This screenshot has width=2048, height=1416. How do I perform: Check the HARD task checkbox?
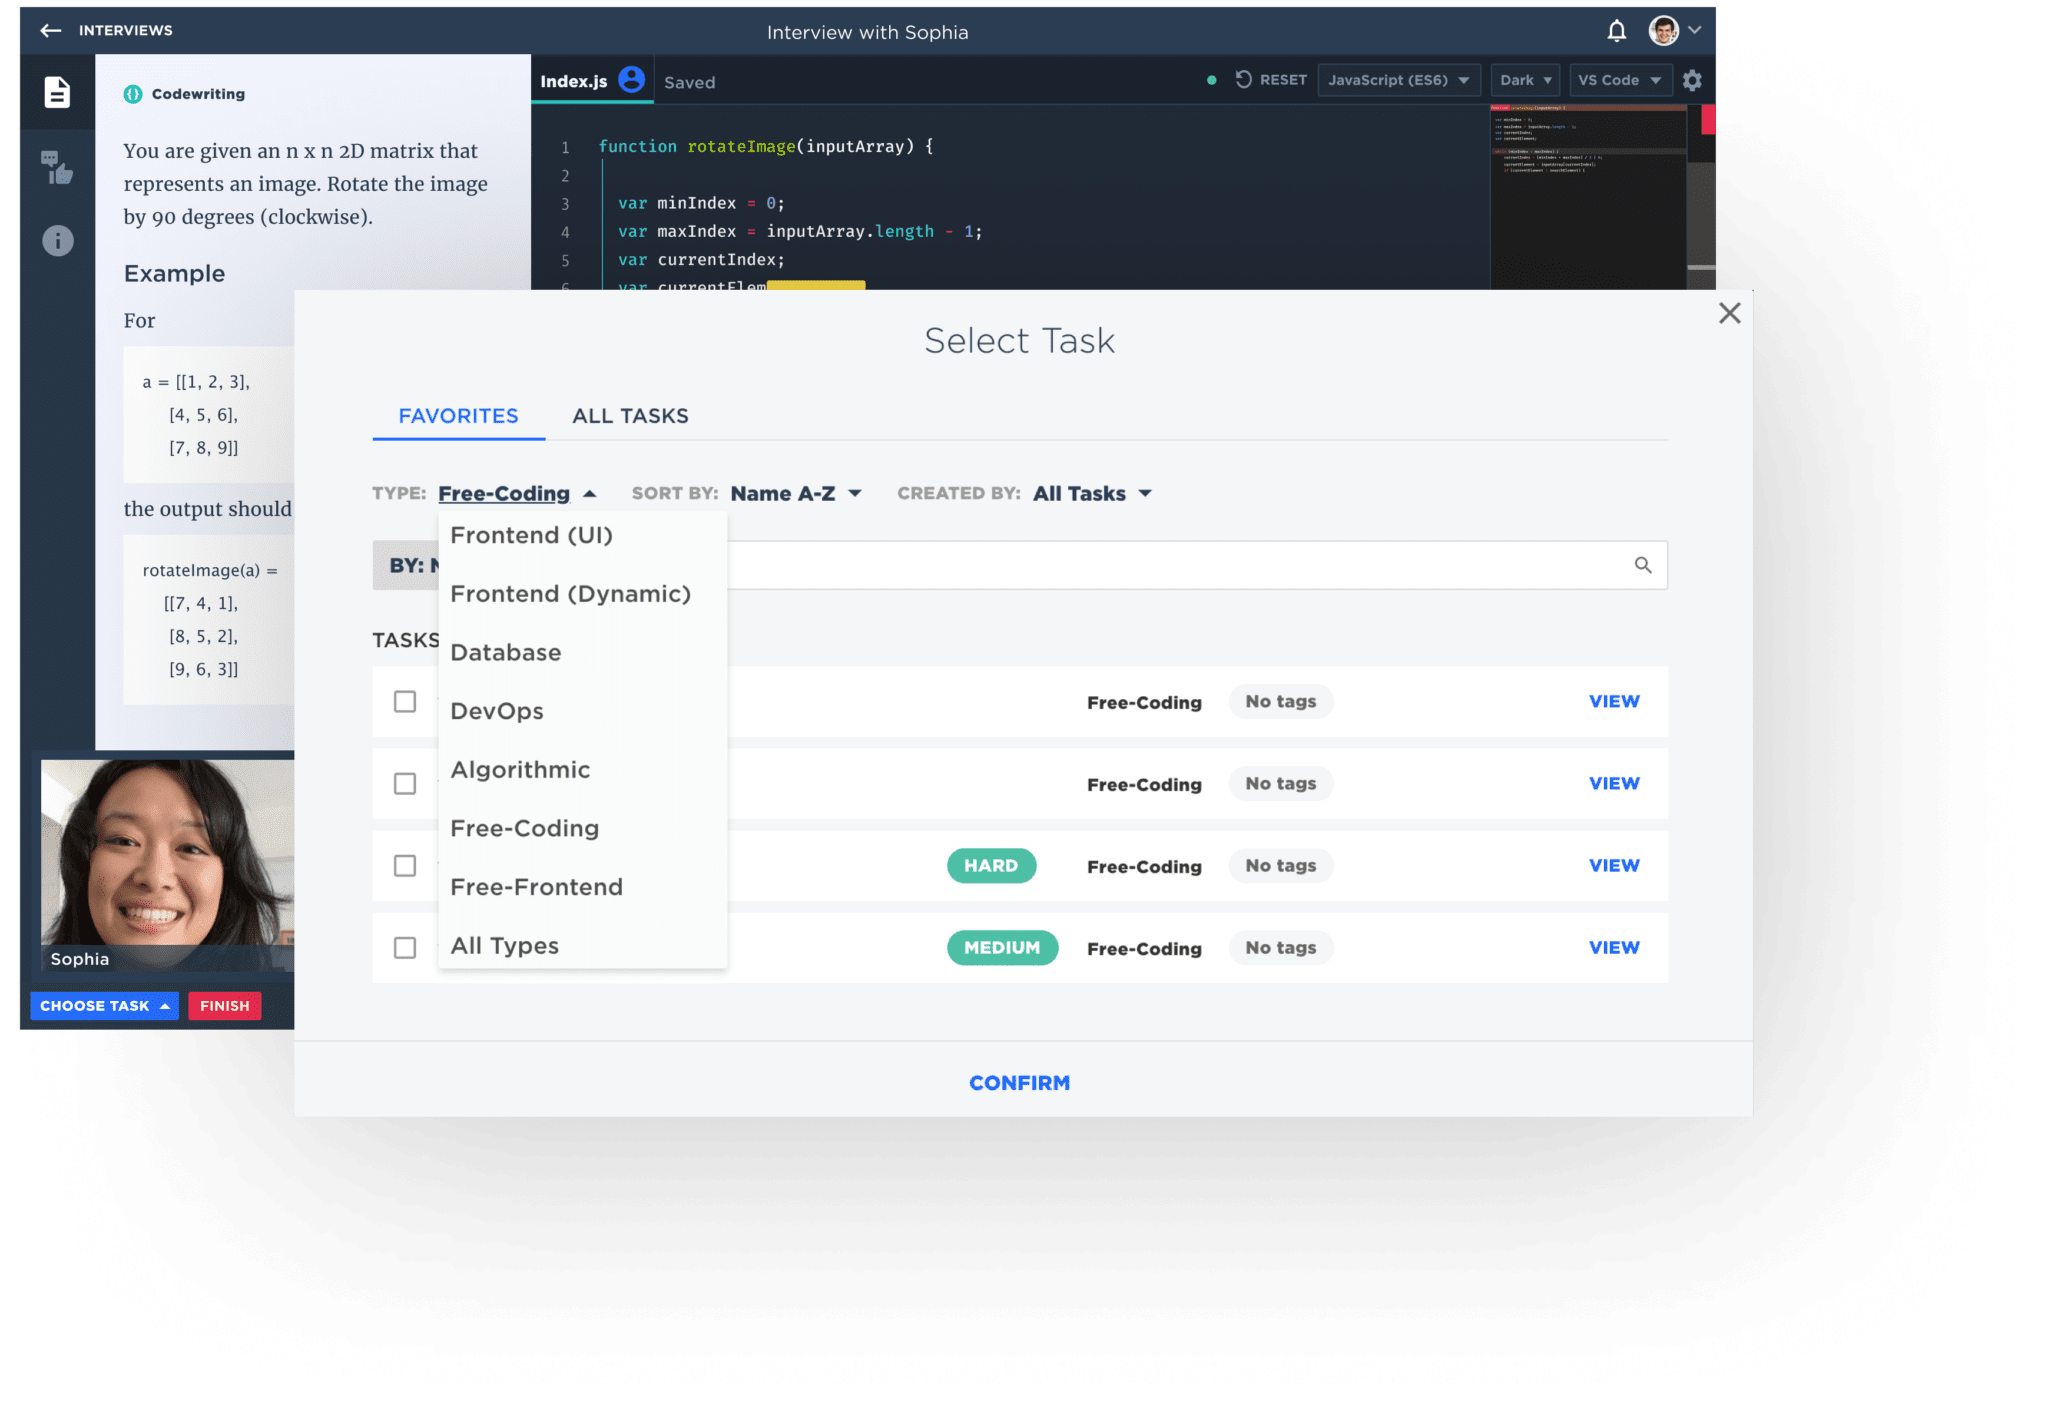point(405,866)
